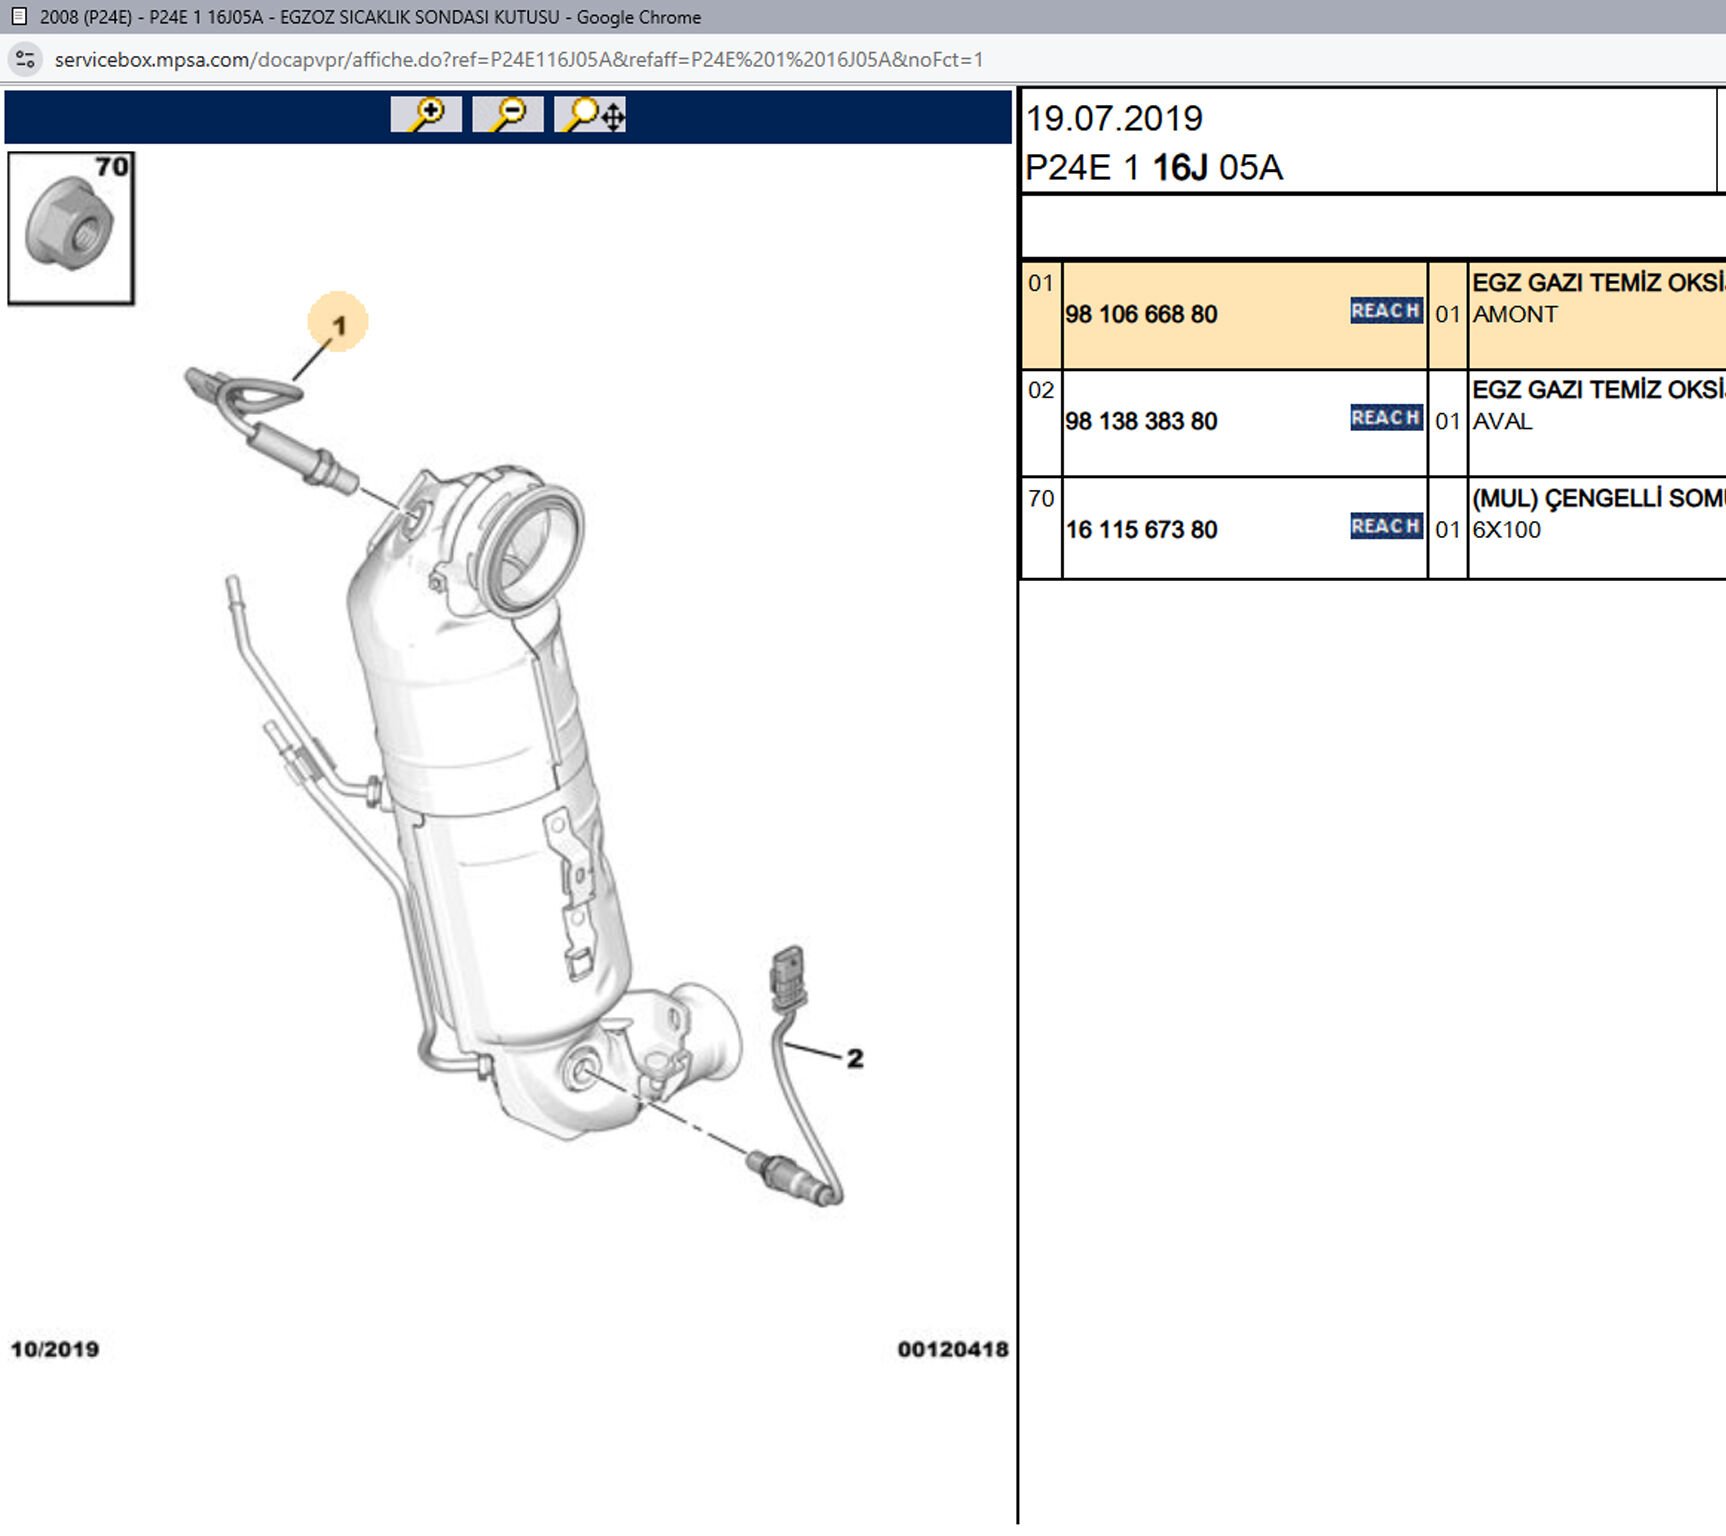Click the AMONT oxygen sensor description

pyautogui.click(x=1515, y=315)
